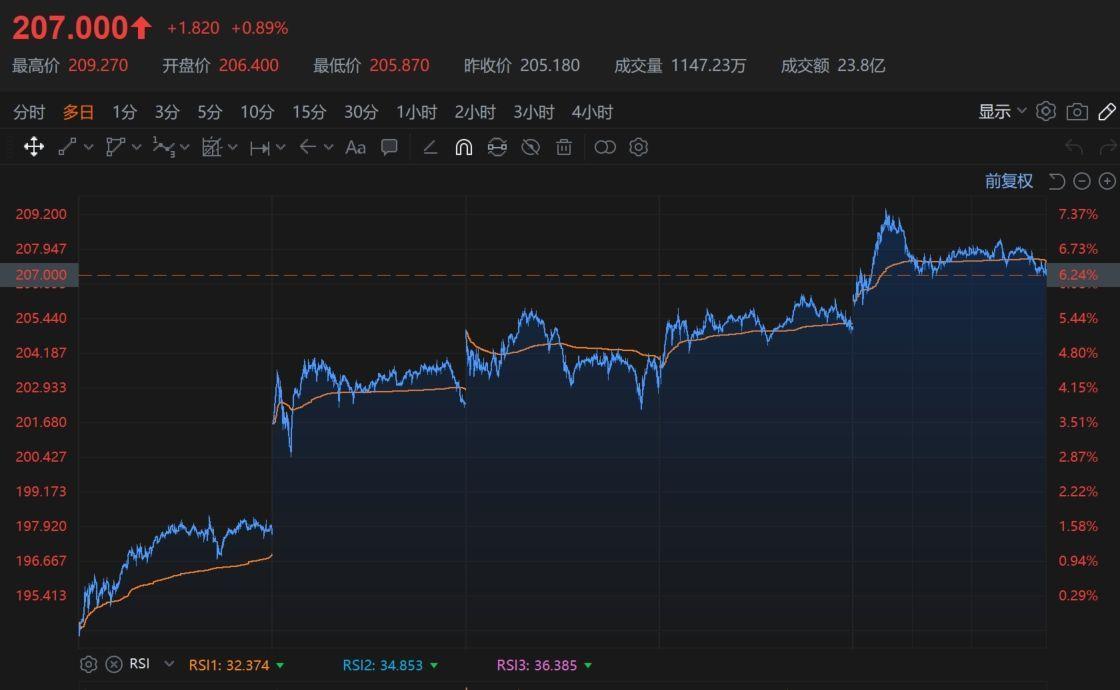Take a chart snapshot with camera icon
This screenshot has height=690, width=1120.
[x=1077, y=111]
